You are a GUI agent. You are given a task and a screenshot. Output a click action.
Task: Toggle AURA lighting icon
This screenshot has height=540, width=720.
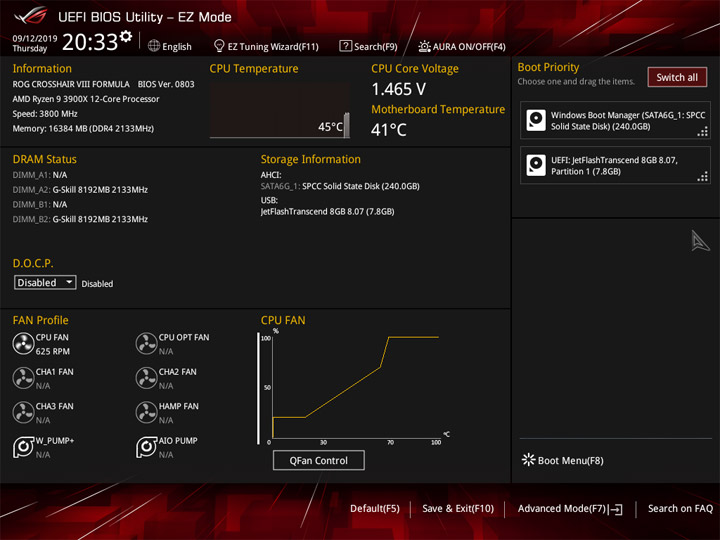click(424, 46)
